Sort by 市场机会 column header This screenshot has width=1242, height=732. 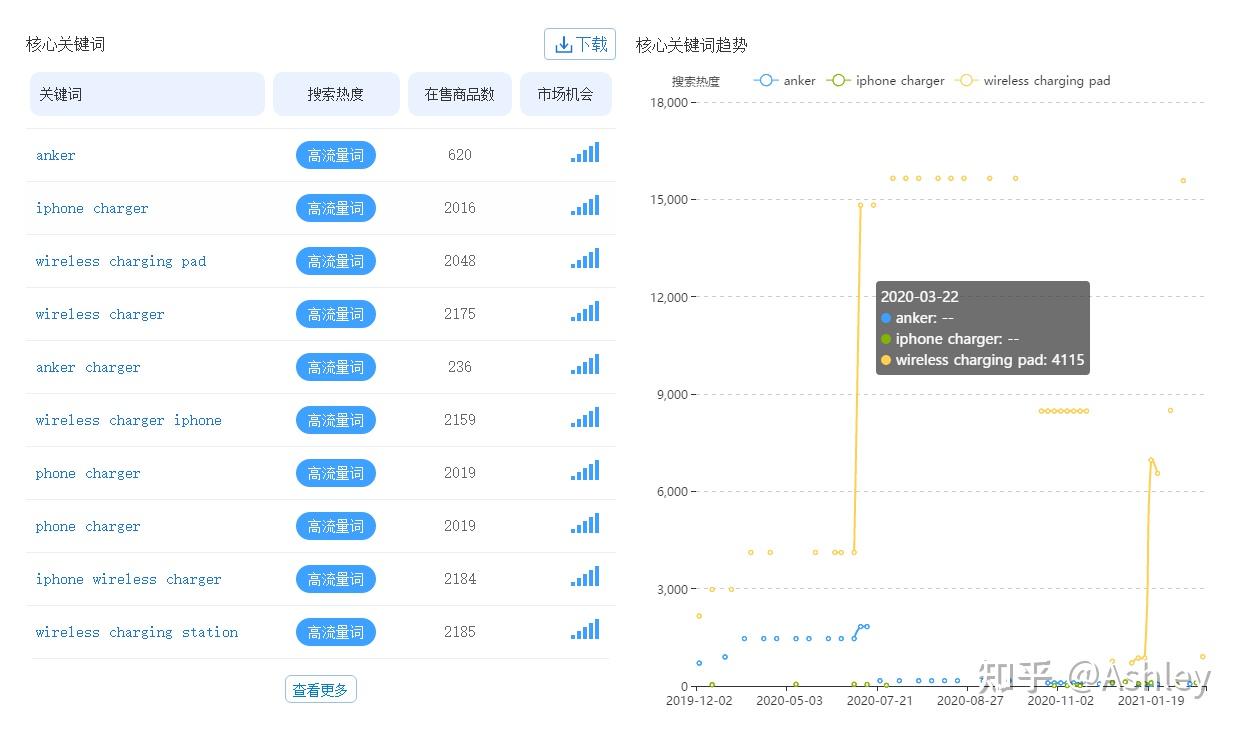(x=566, y=94)
